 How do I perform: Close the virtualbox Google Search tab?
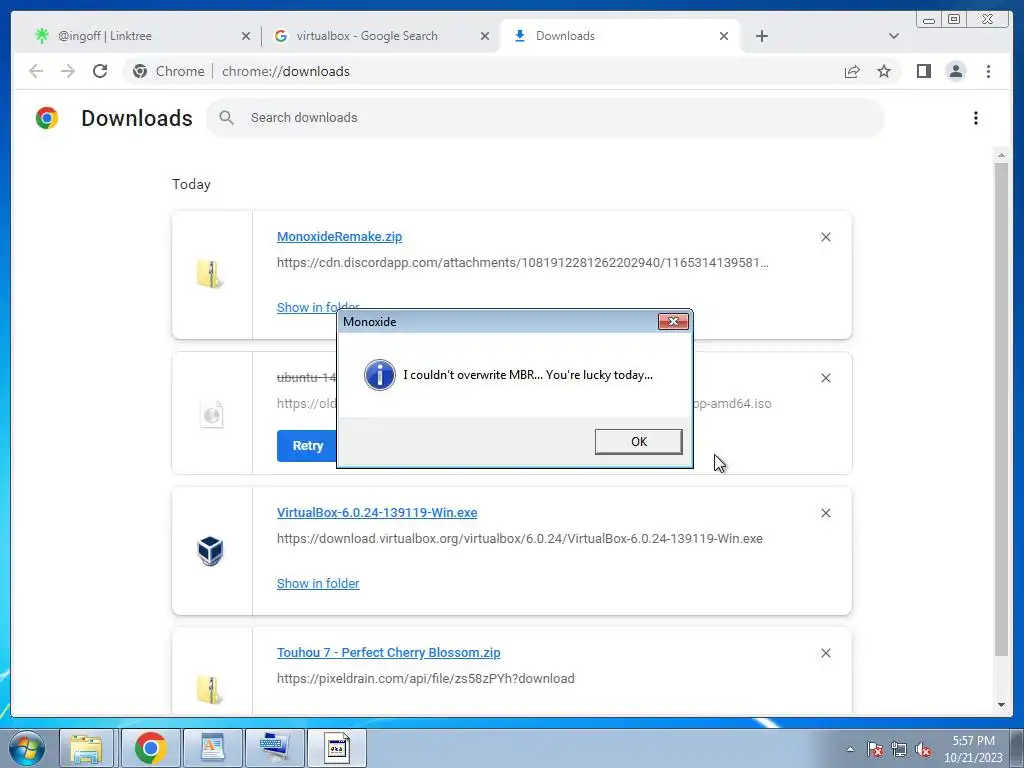485,36
